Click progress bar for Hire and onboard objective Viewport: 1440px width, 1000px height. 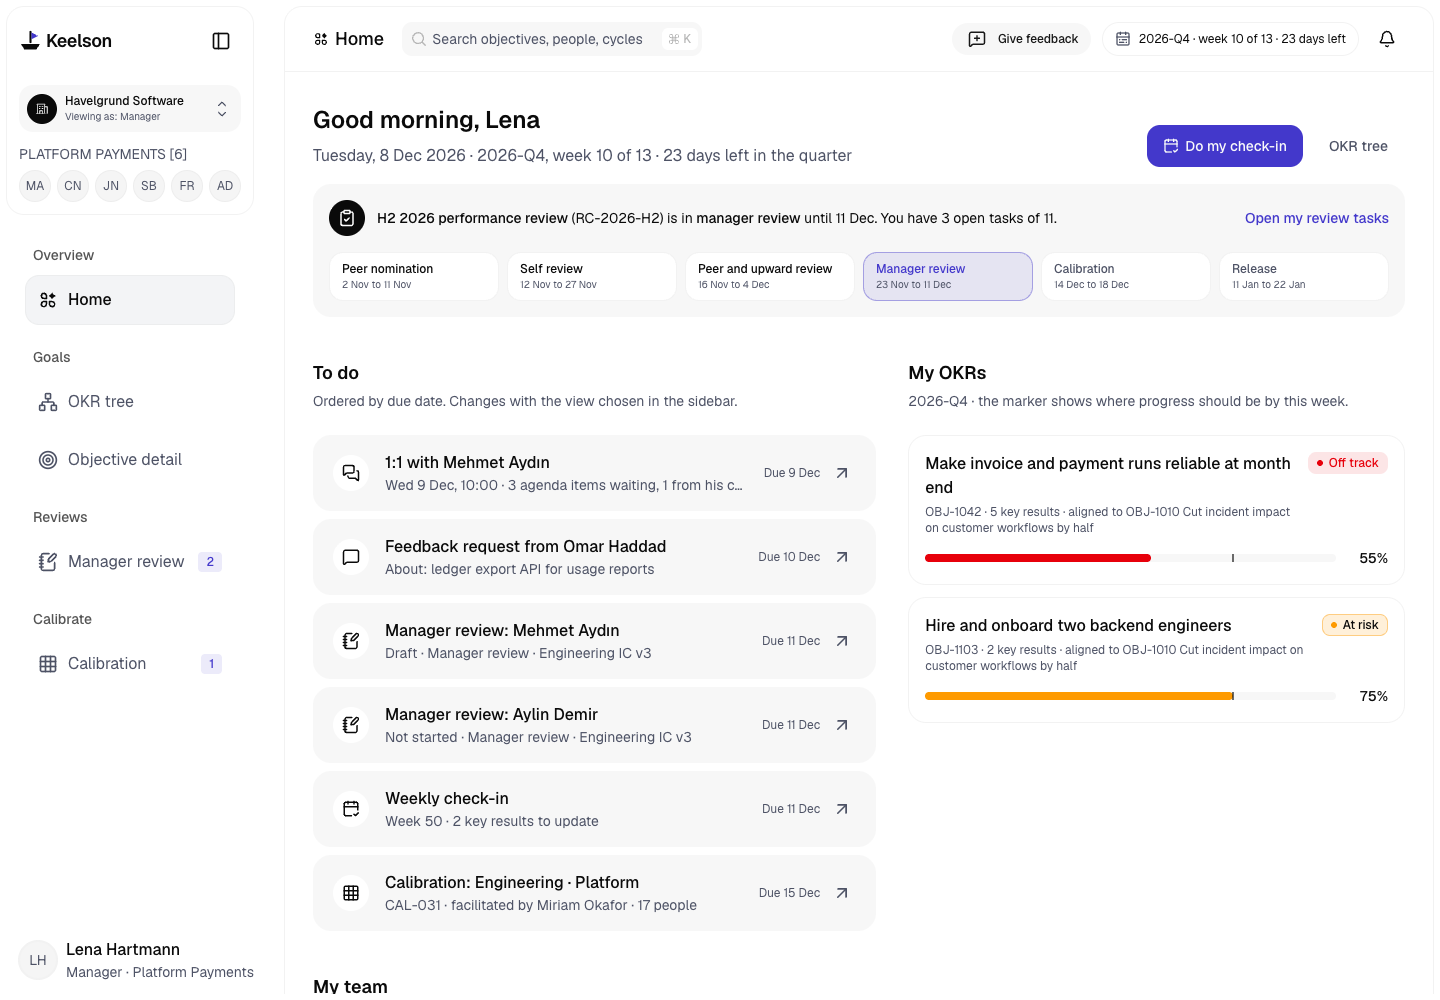(1130, 696)
